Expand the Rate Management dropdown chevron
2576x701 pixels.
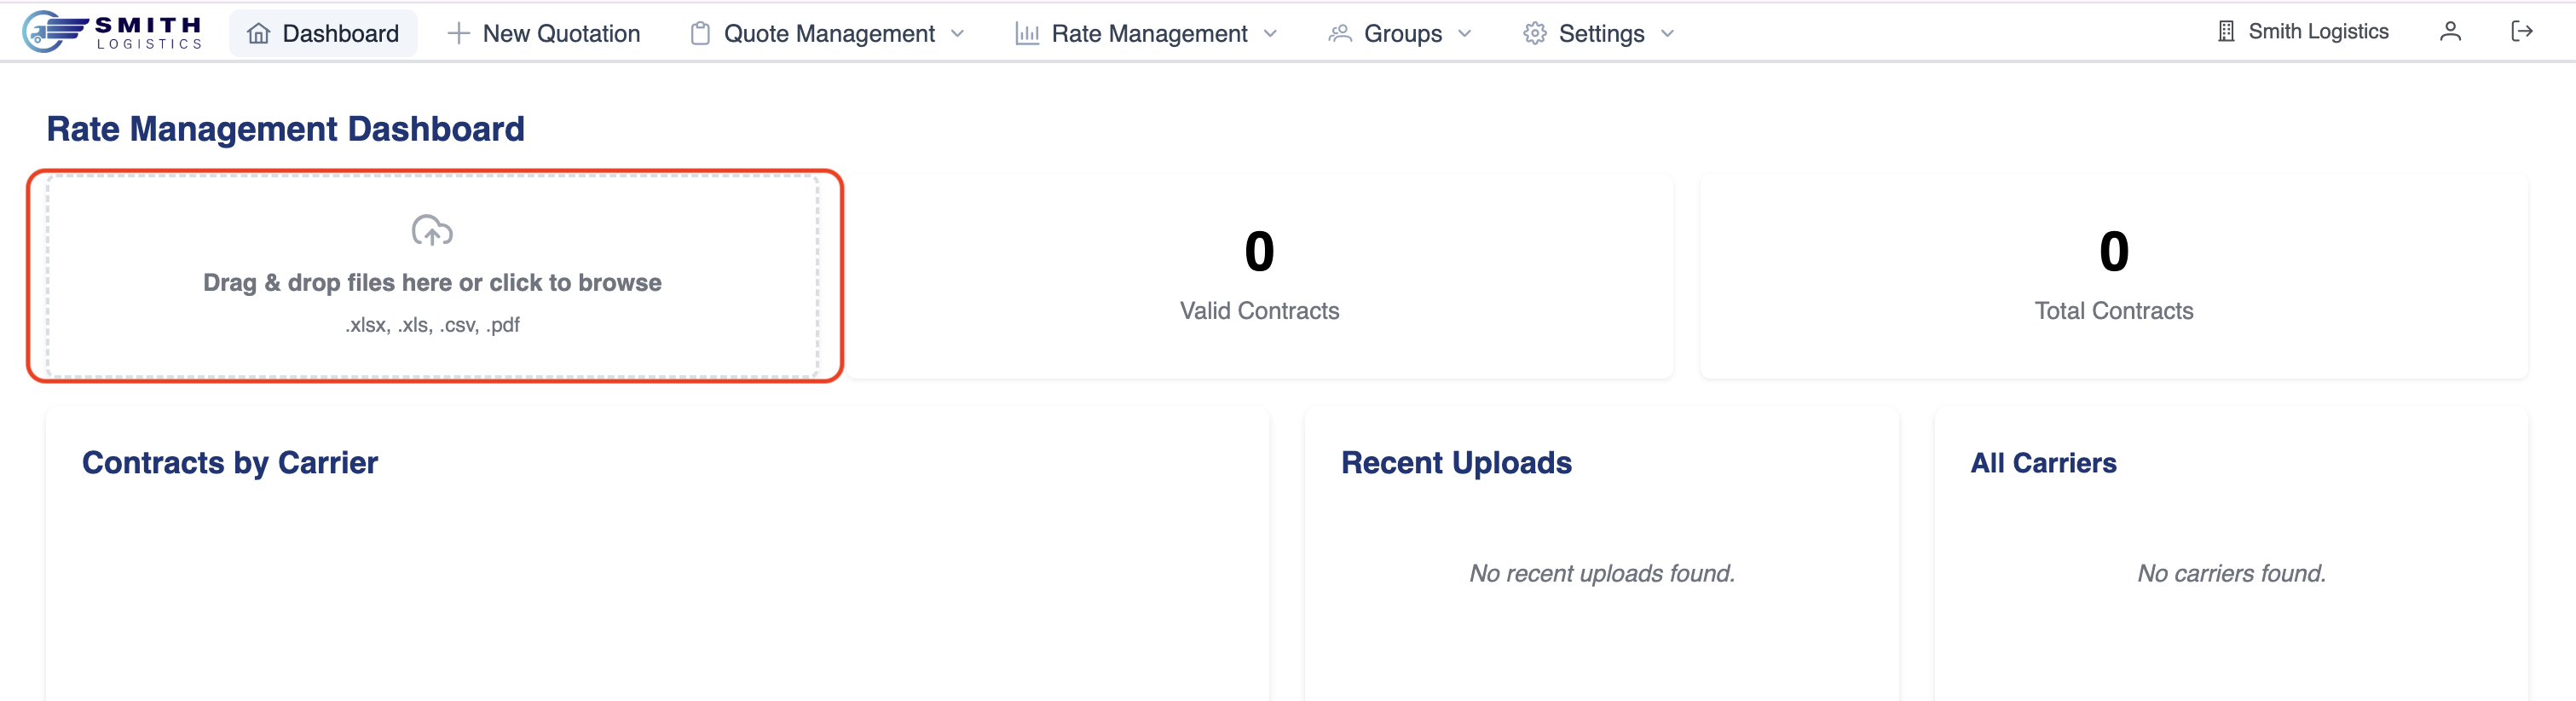pyautogui.click(x=1270, y=34)
